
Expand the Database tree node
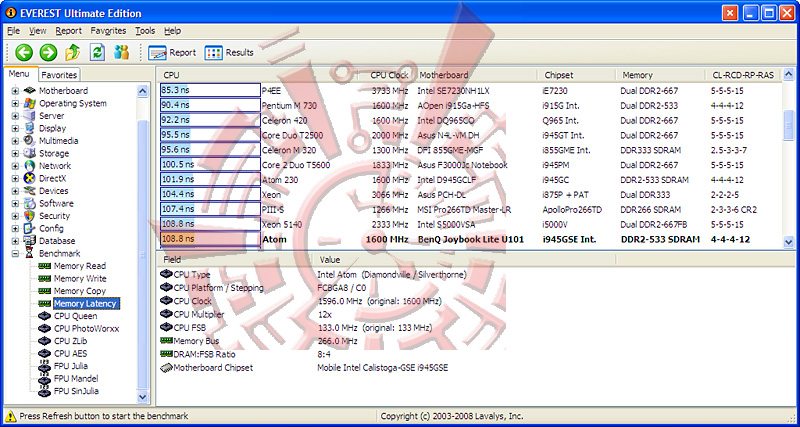click(15, 241)
